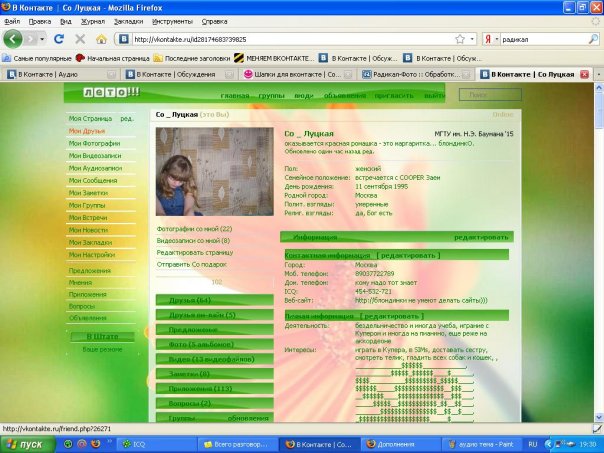Click the green Back navigation arrow
604x453 pixels.
(13, 39)
